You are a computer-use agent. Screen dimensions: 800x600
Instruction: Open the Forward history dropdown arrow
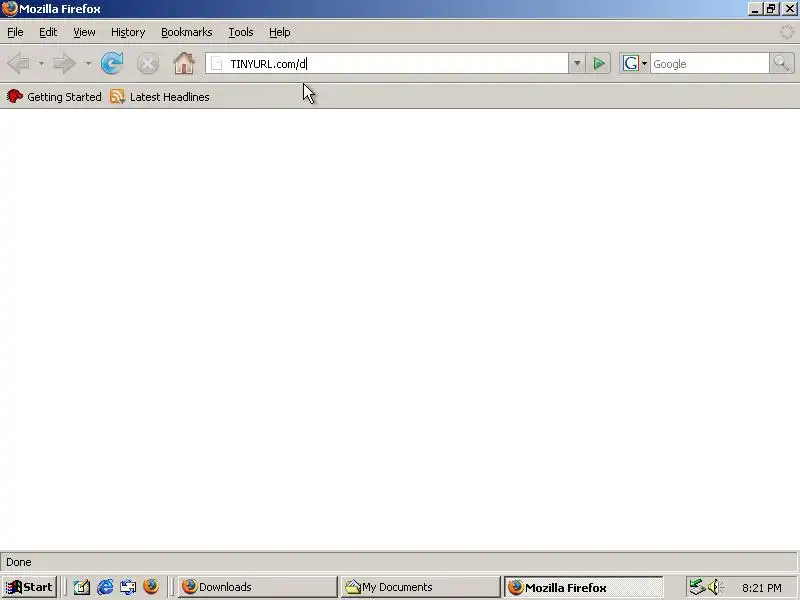[88, 64]
